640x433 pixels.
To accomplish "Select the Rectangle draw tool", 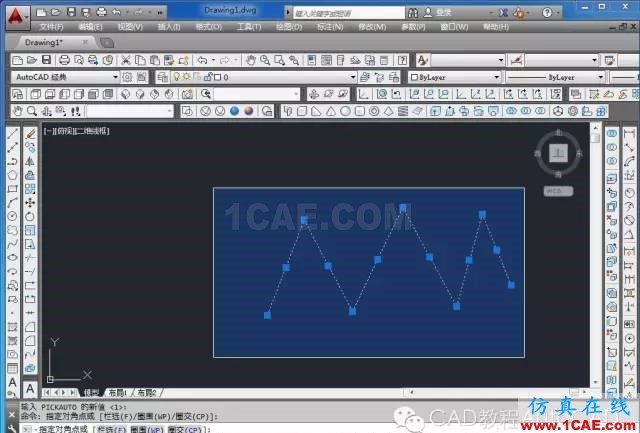I will coord(13,189).
